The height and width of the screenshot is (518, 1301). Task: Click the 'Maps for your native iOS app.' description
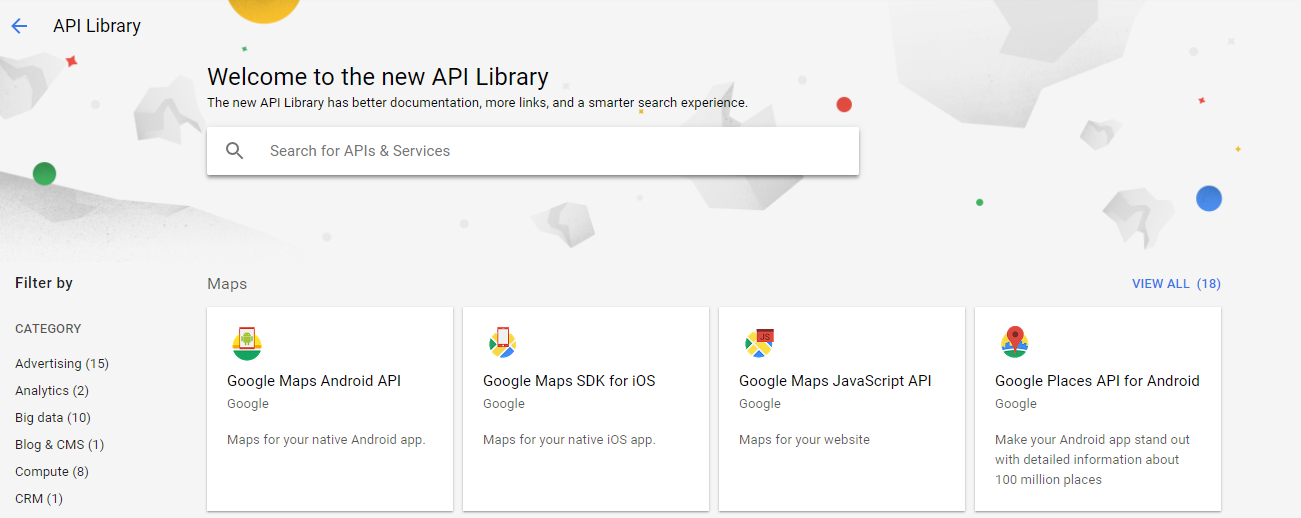[569, 440]
